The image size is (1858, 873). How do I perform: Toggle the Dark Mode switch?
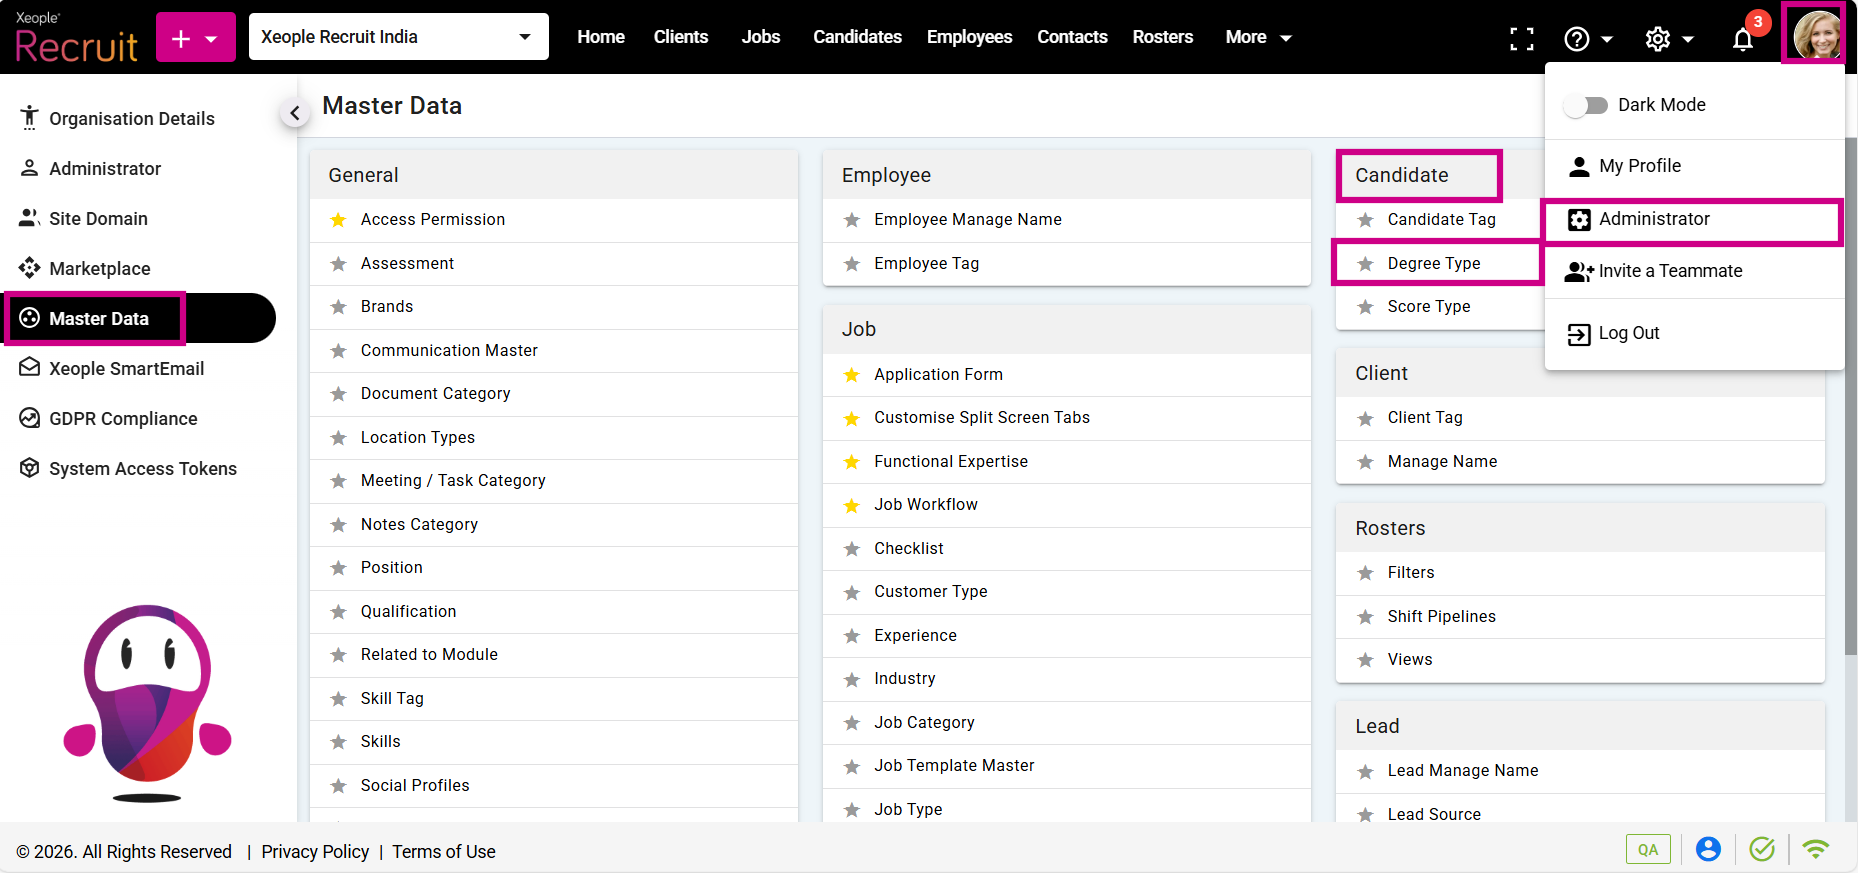pyautogui.click(x=1586, y=105)
